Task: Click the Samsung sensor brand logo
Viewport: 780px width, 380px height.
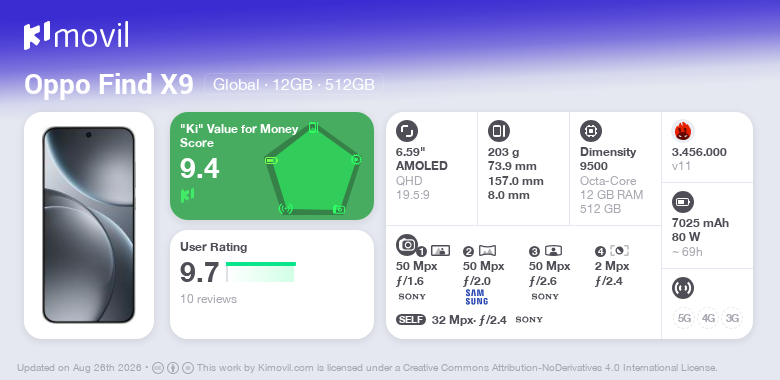Action: click(477, 297)
